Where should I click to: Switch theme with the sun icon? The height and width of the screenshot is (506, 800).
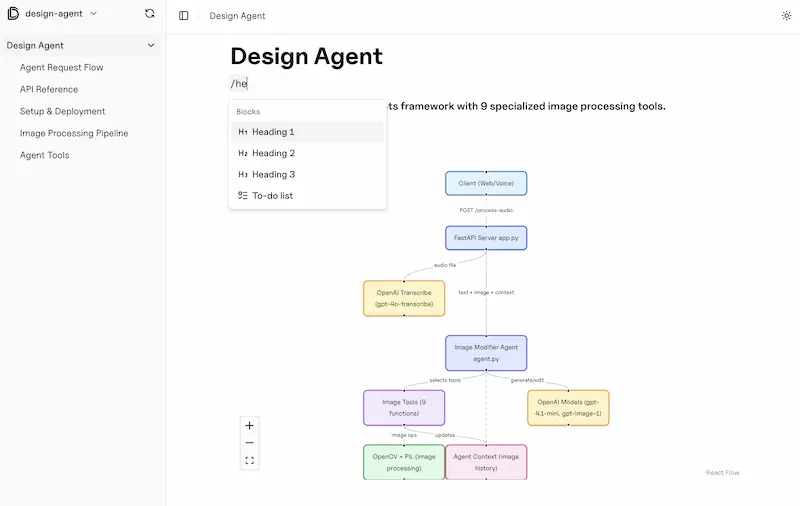tap(786, 16)
